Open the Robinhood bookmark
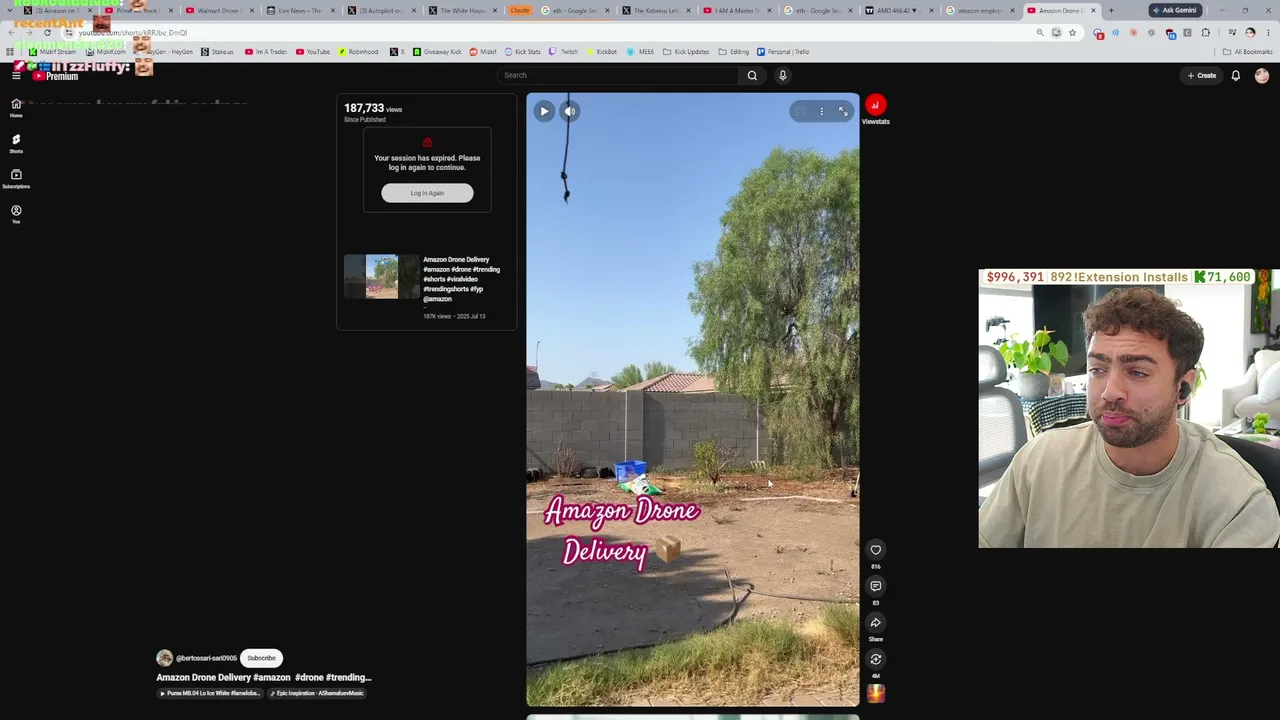This screenshot has width=1280, height=720. pos(358,52)
